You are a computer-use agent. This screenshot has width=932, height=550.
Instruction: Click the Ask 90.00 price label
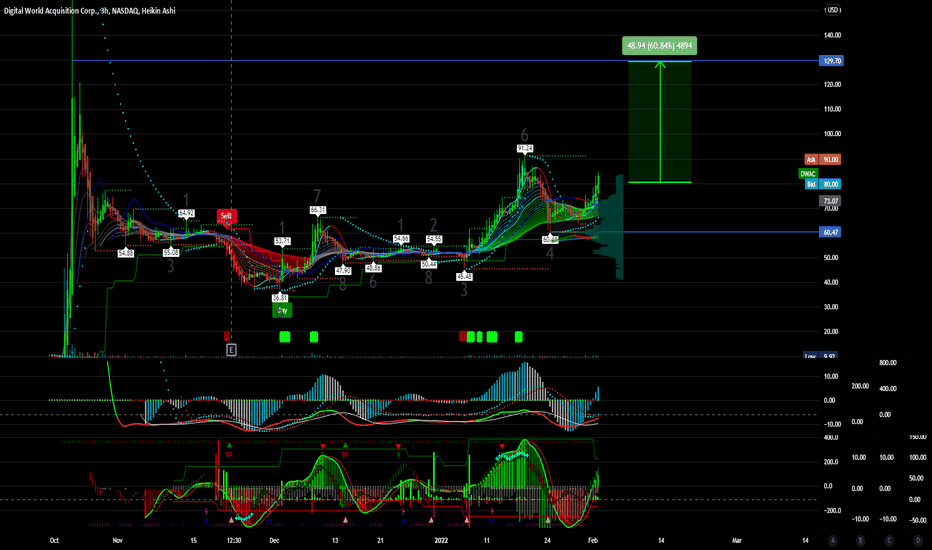point(823,159)
